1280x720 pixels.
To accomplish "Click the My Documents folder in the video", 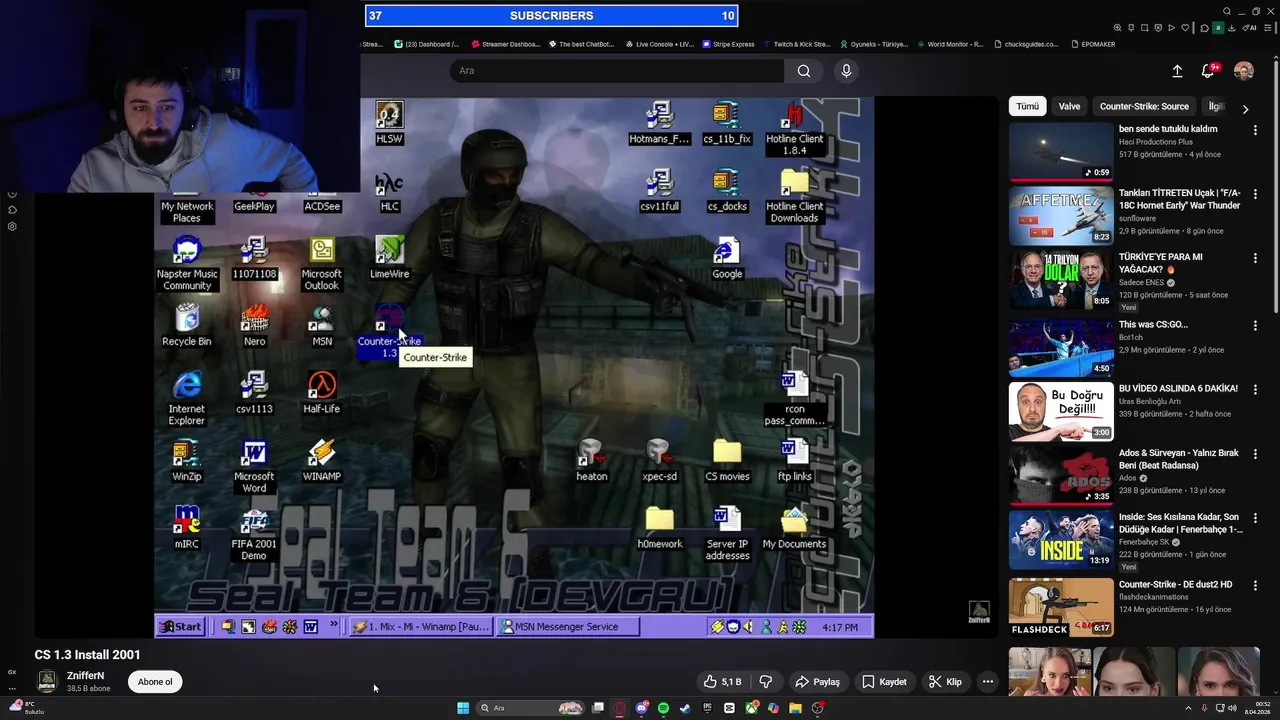I will point(794,528).
